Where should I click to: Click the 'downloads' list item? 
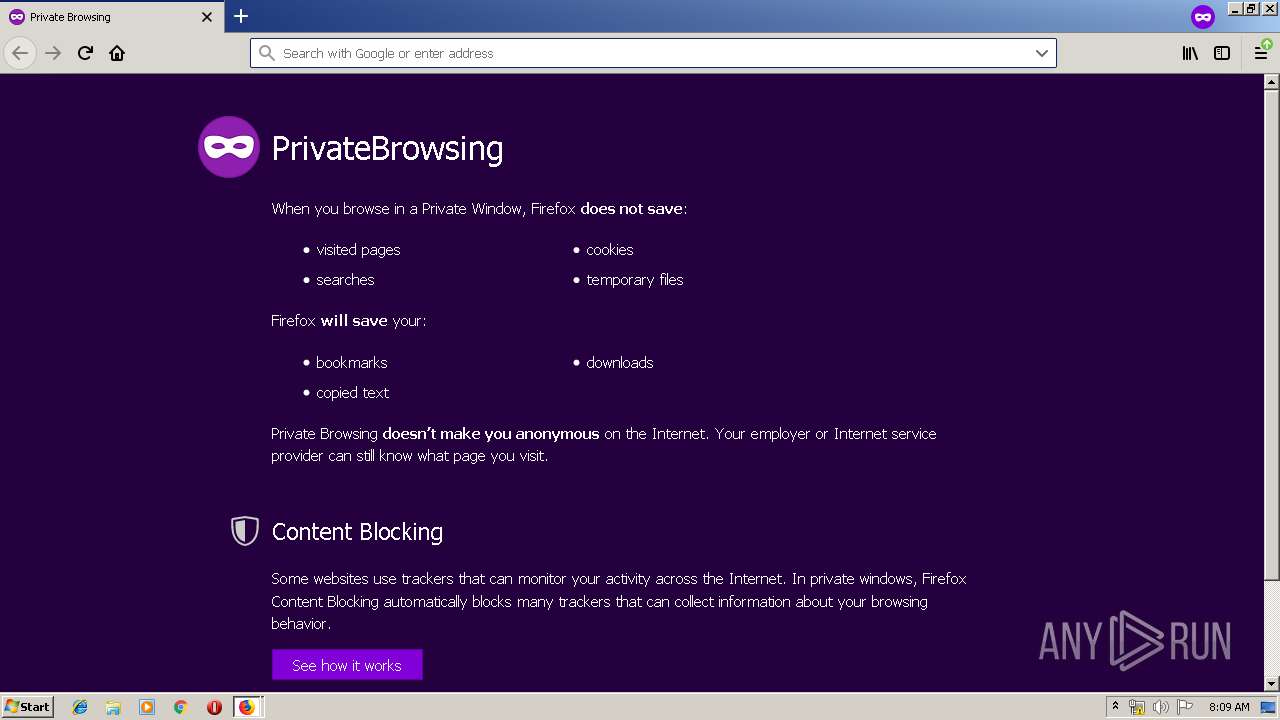620,363
